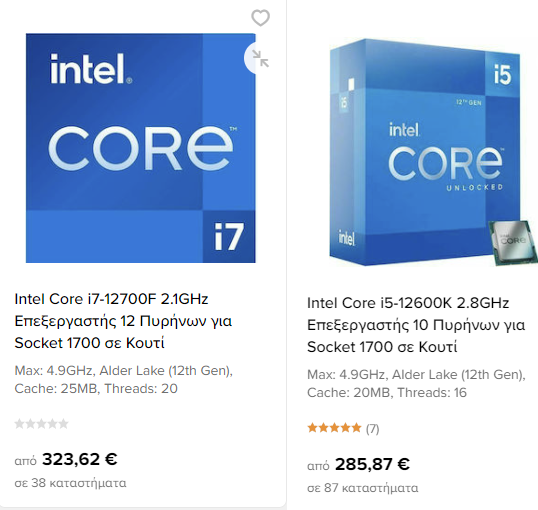Click the CORE text on the i7 product image
538x510 pixels.
(x=141, y=148)
